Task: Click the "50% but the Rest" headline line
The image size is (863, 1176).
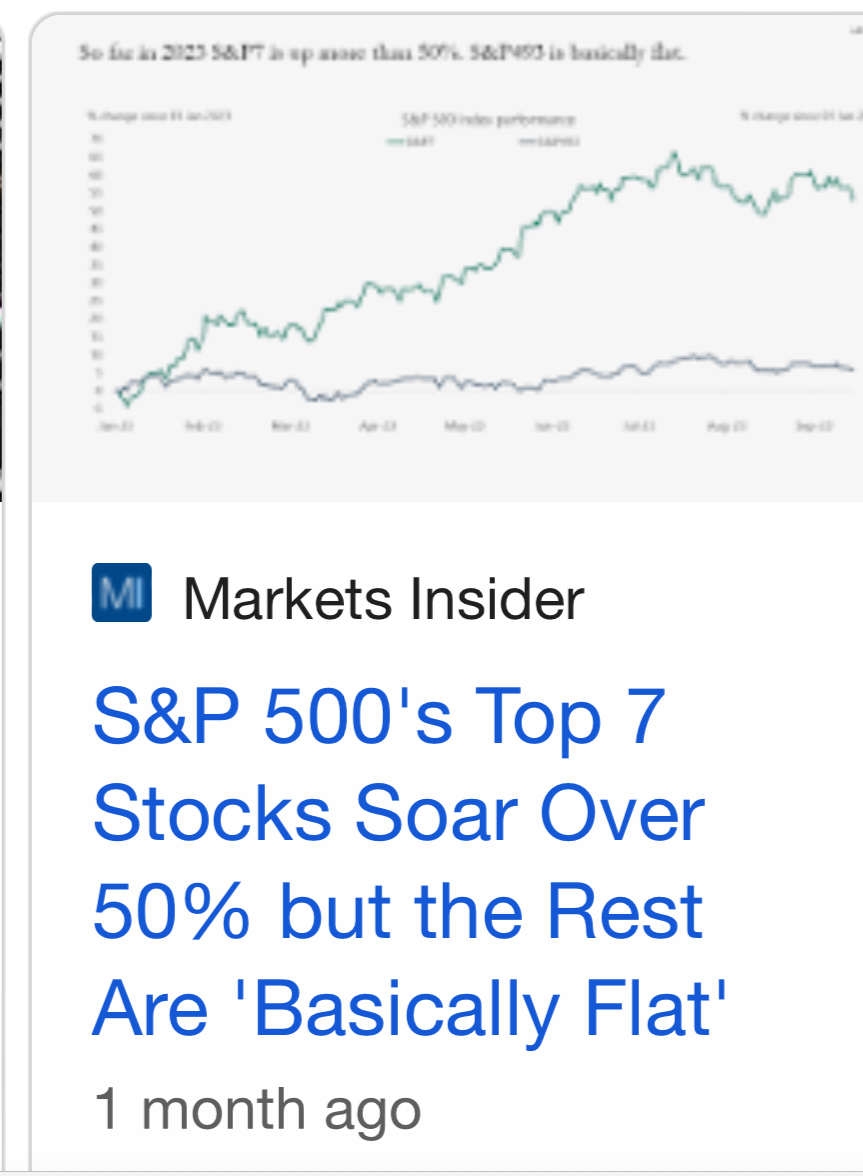Action: tap(398, 911)
